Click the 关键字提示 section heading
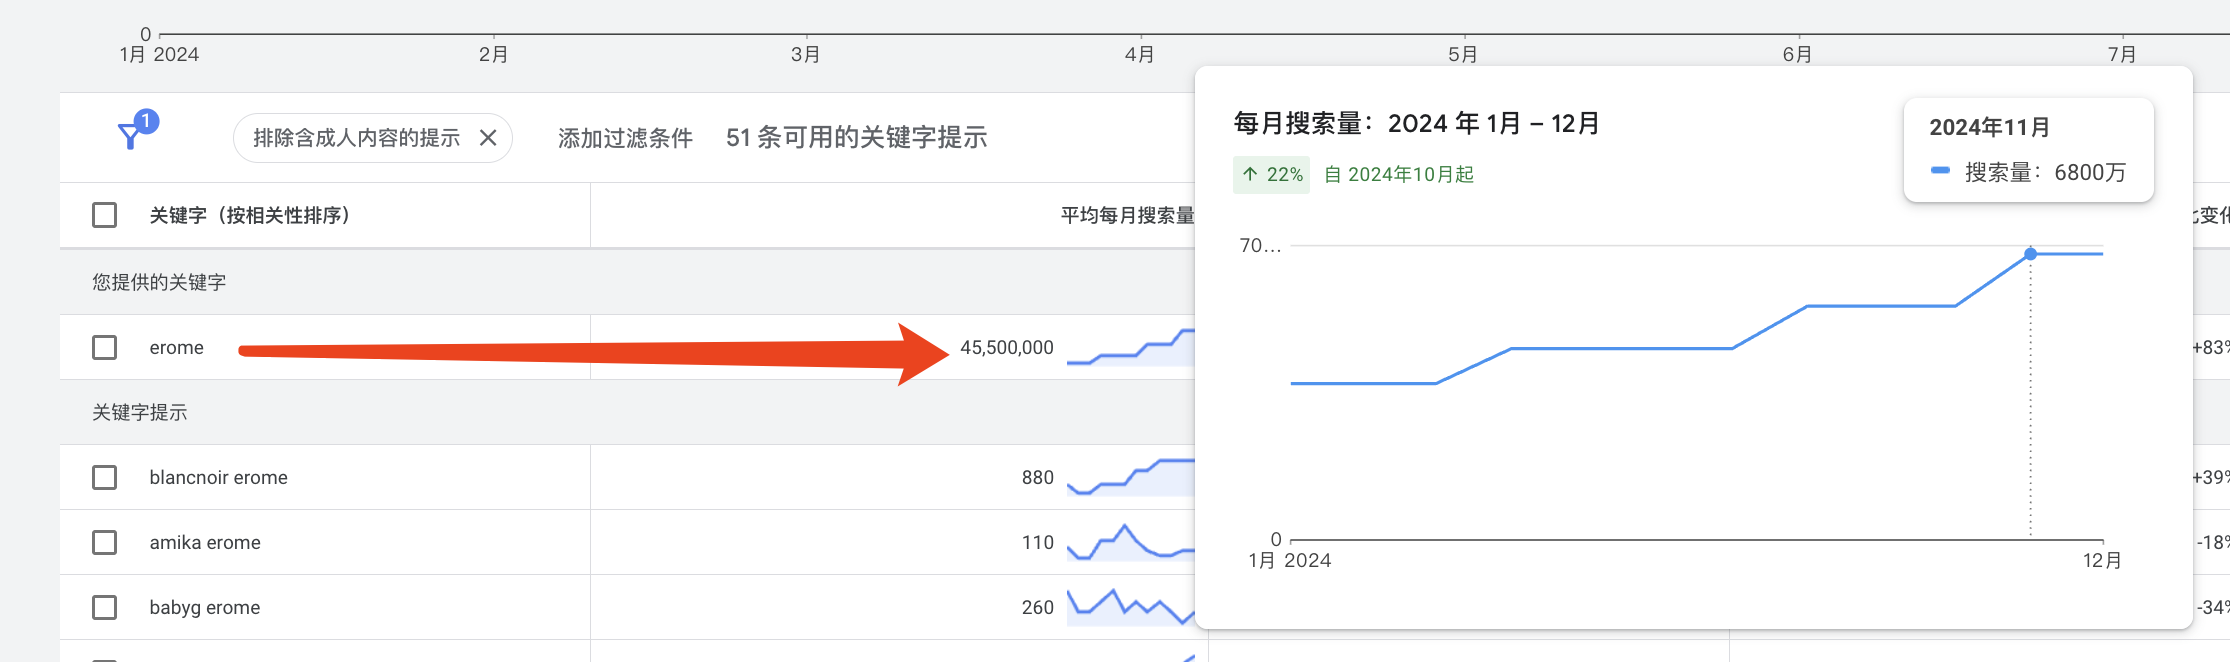2230x662 pixels. pos(140,412)
